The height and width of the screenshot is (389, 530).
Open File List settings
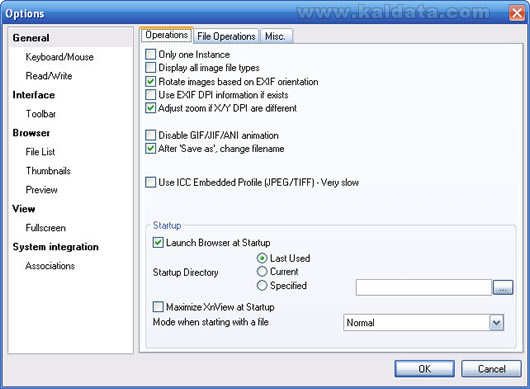(x=40, y=152)
